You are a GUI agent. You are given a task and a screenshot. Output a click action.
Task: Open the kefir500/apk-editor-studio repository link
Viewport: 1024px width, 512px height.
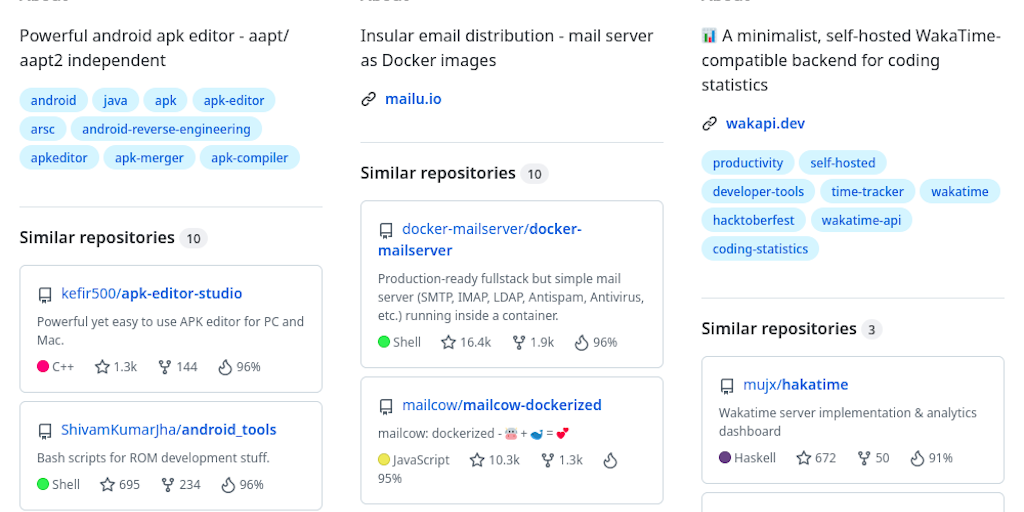[151, 294]
